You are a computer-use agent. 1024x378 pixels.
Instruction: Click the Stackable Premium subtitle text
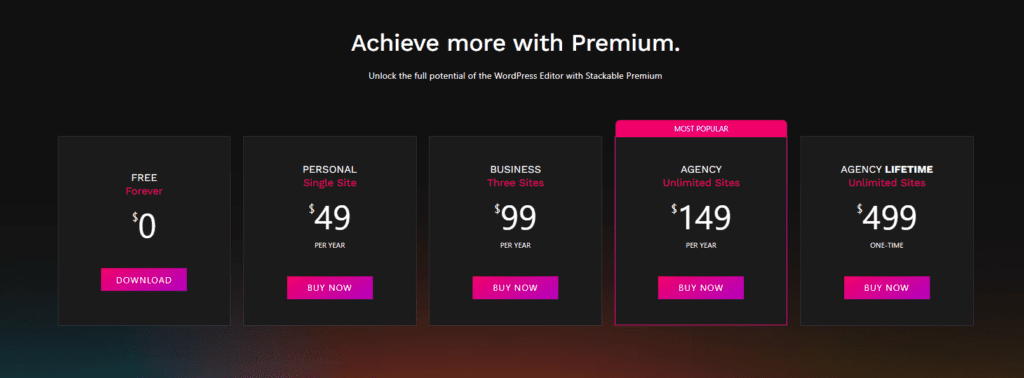(515, 76)
